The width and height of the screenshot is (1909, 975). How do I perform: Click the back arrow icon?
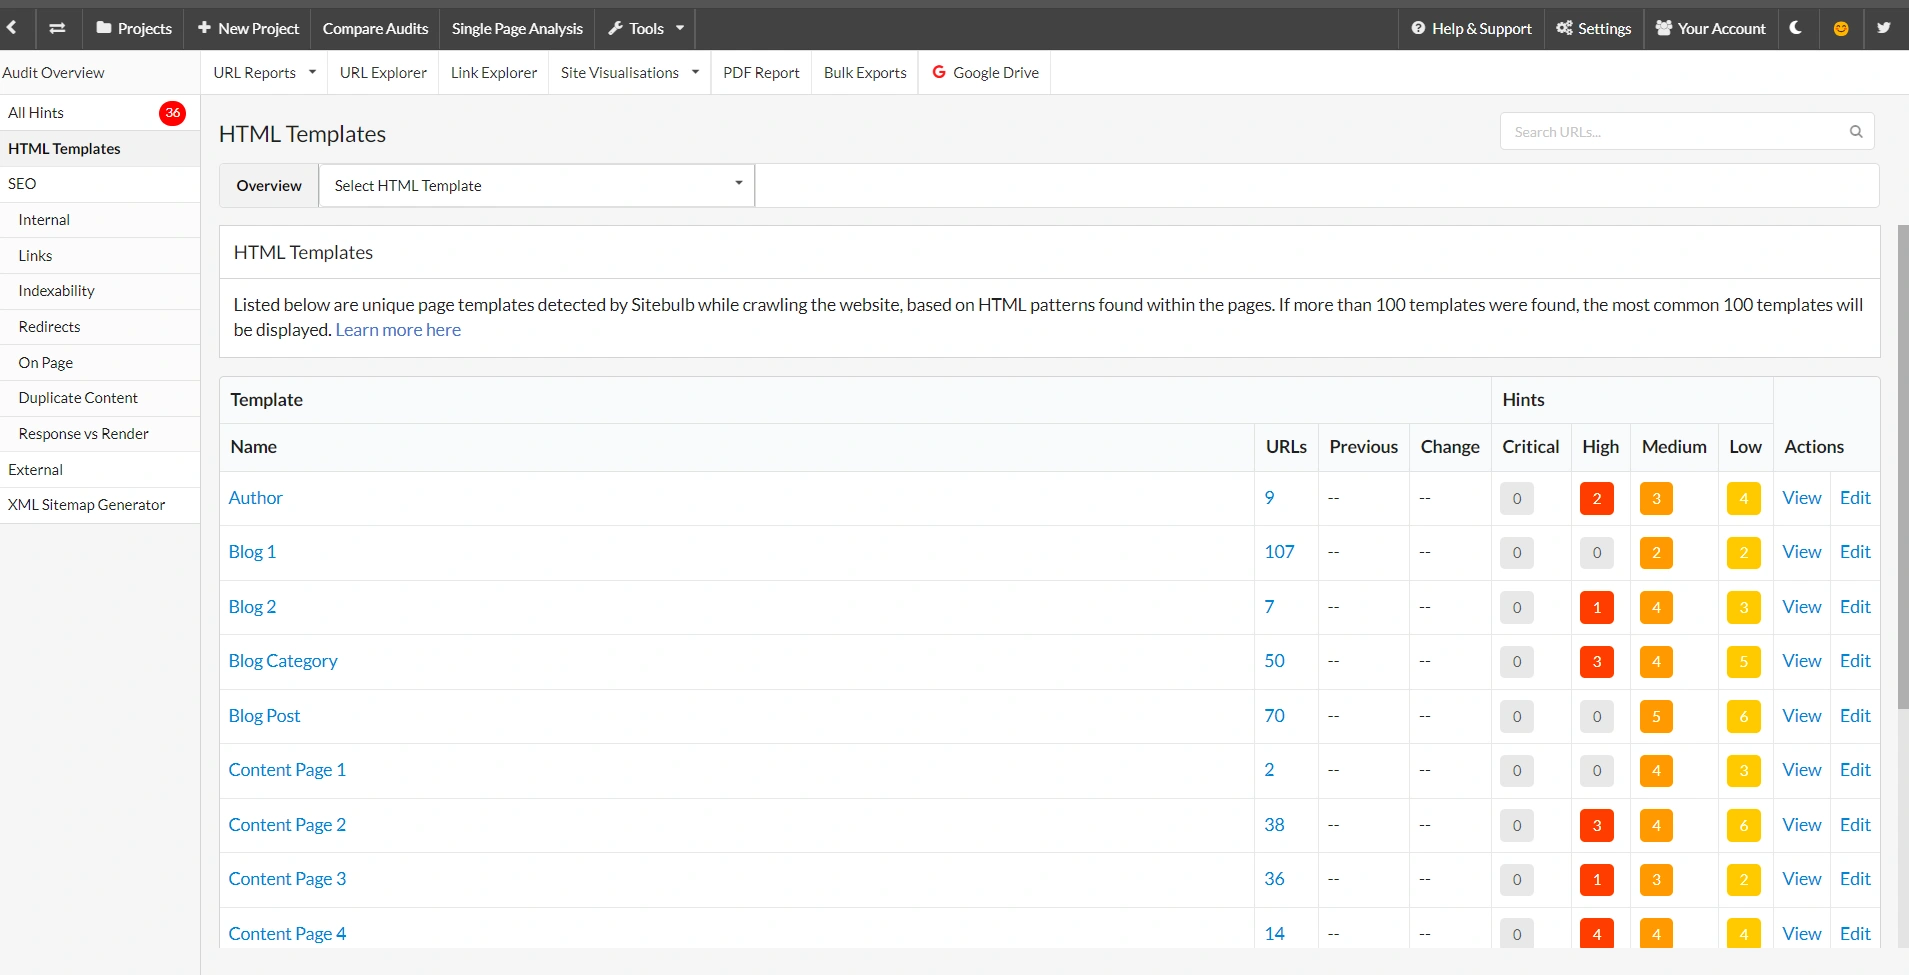13,28
